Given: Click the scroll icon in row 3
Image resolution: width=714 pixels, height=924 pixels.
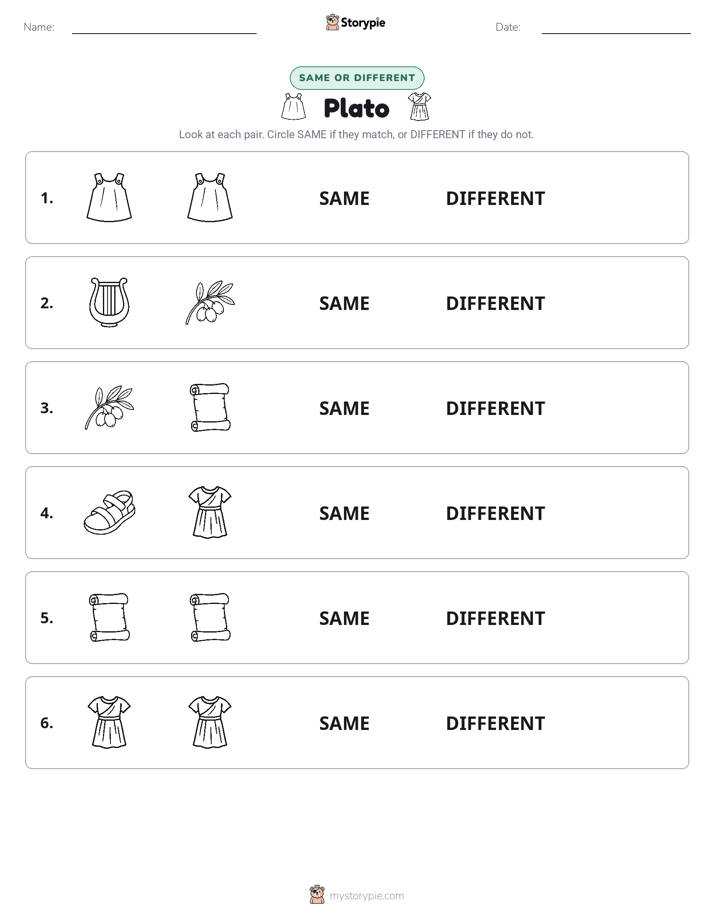Looking at the screenshot, I should coord(210,407).
